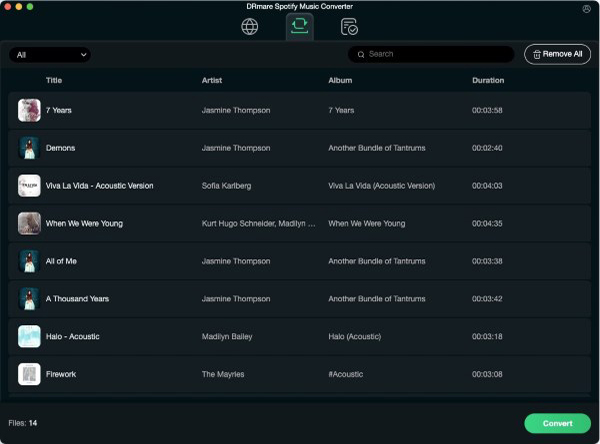Click duration '00:04:35'
This screenshot has height=444, width=600.
point(487,224)
